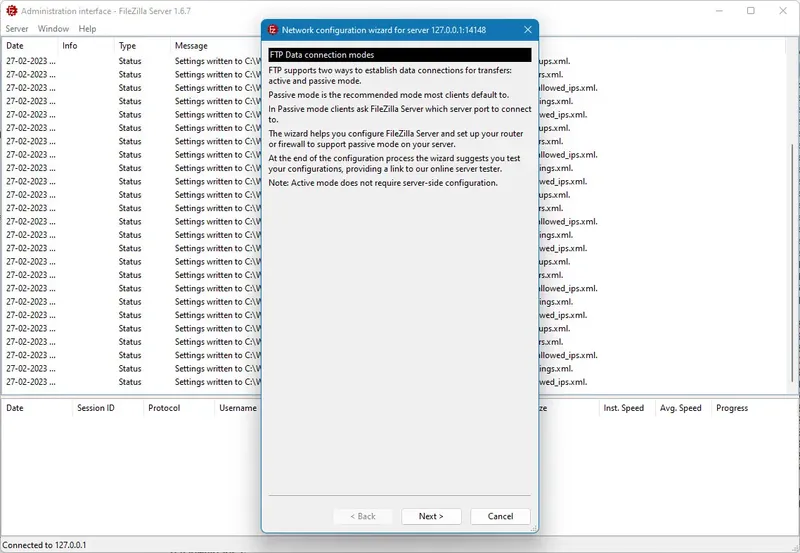
Task: Click the 'Passive mode is the recommended mode' line
Action: click(389, 95)
